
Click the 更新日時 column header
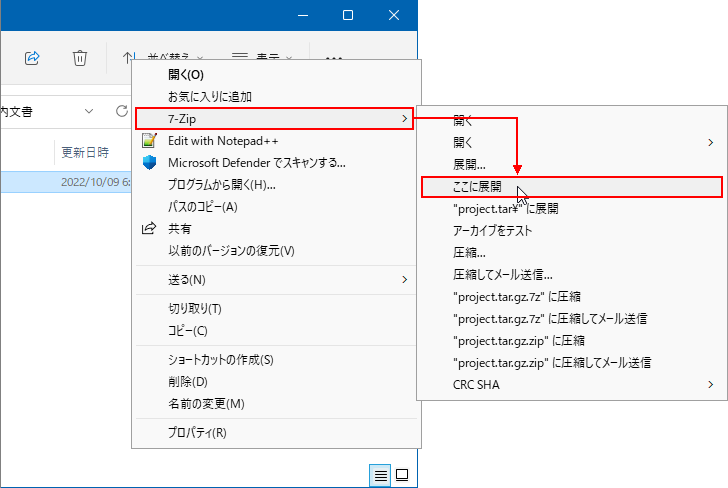click(85, 152)
